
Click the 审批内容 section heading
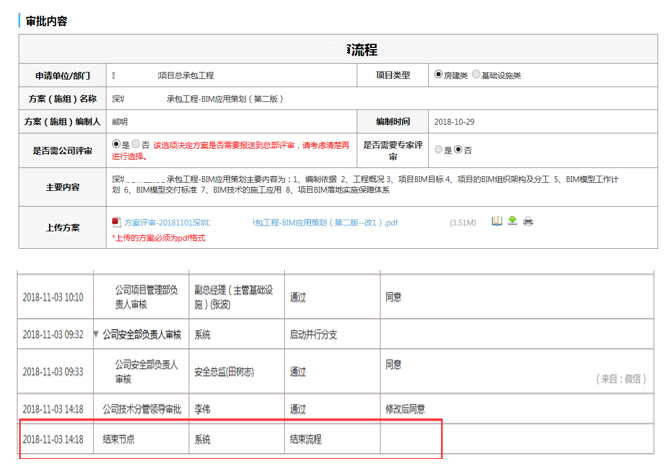point(46,21)
